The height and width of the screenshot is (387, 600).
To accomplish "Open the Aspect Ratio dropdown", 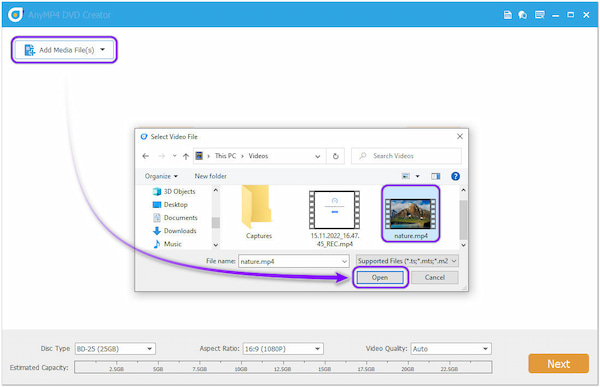I will click(x=283, y=349).
